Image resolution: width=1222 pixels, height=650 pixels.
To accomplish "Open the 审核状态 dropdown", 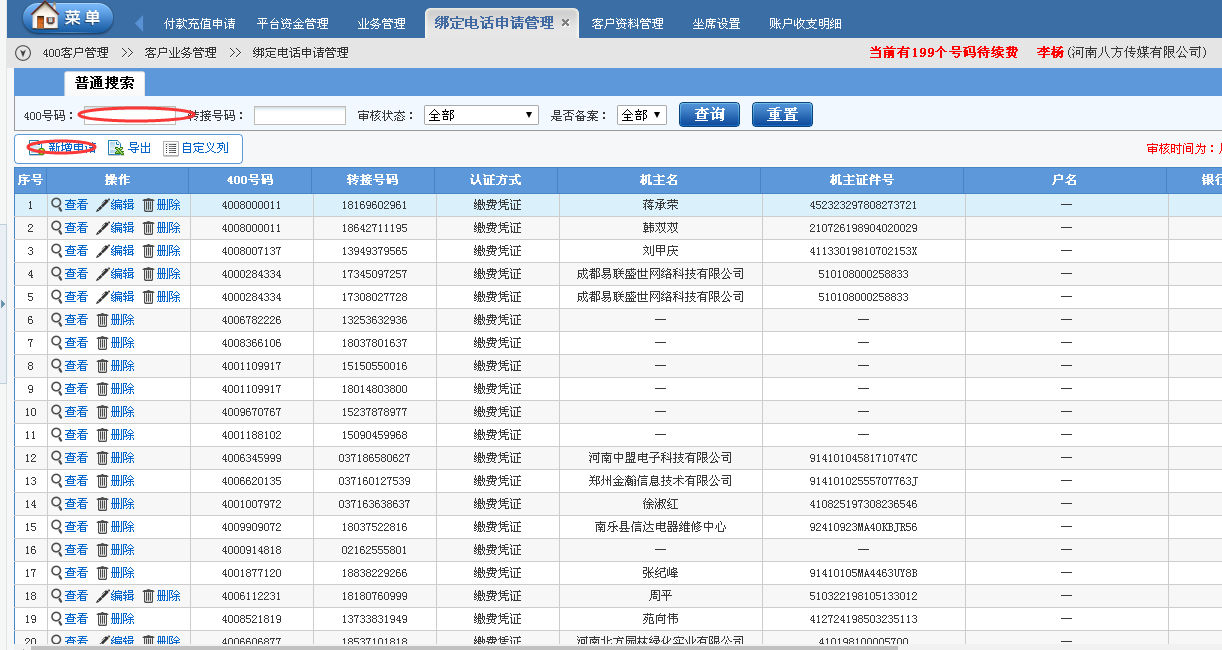I will [481, 115].
